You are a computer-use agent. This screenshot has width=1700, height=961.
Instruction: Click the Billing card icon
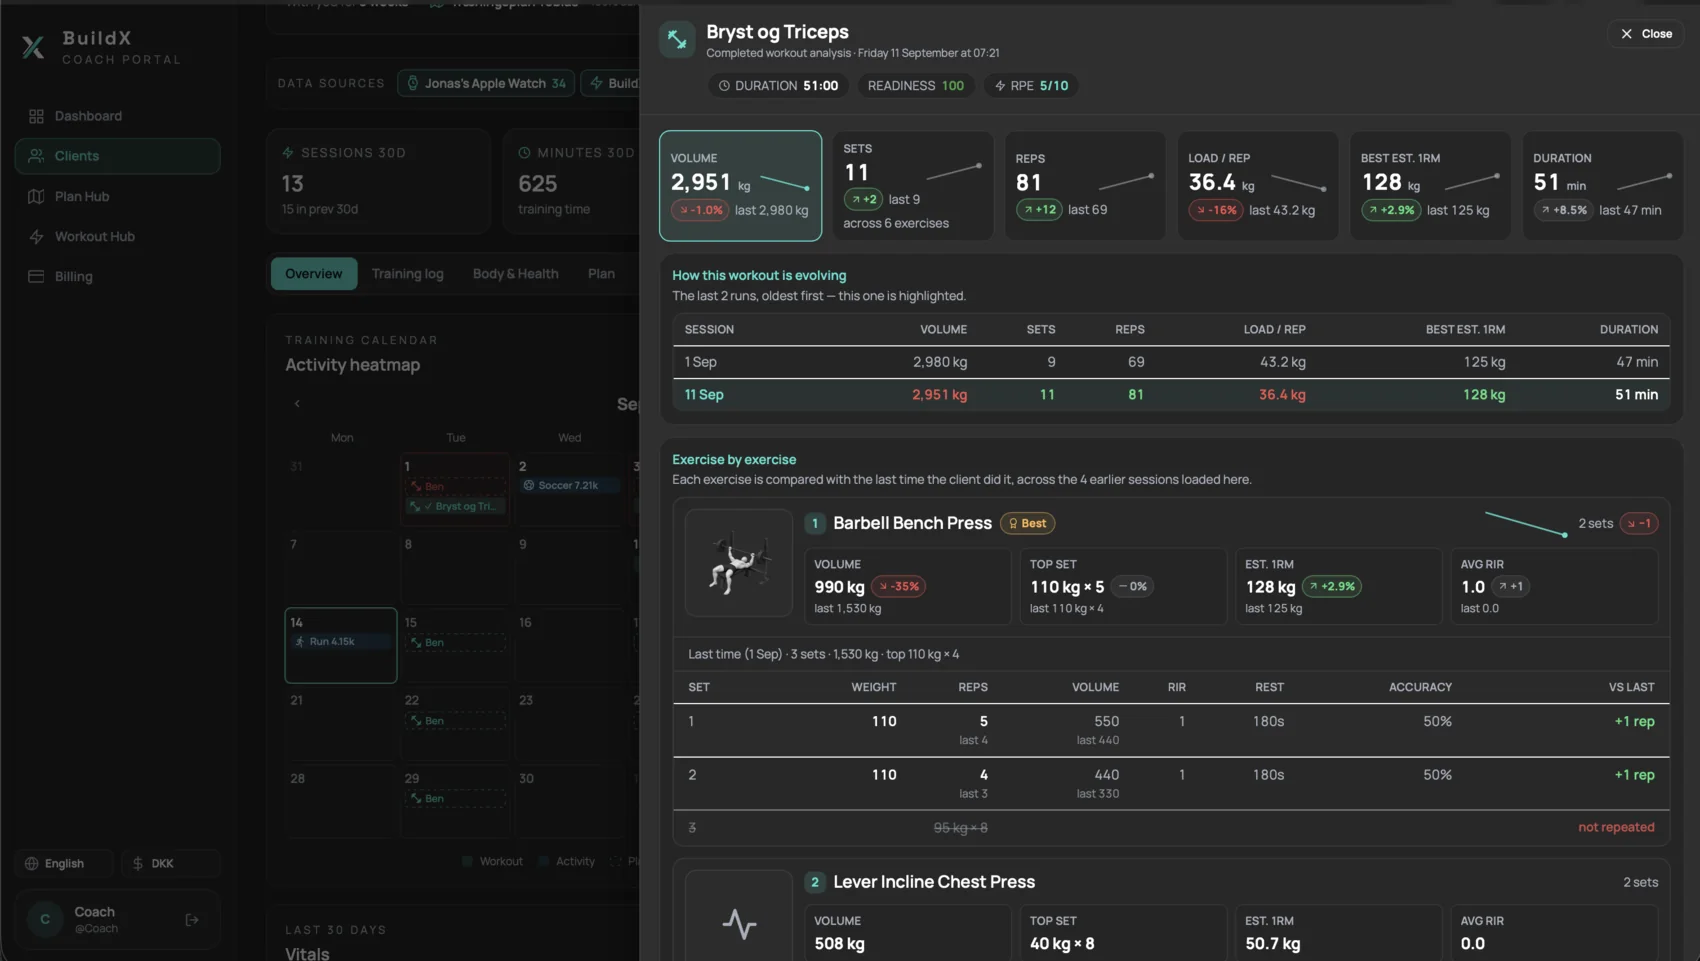36,276
